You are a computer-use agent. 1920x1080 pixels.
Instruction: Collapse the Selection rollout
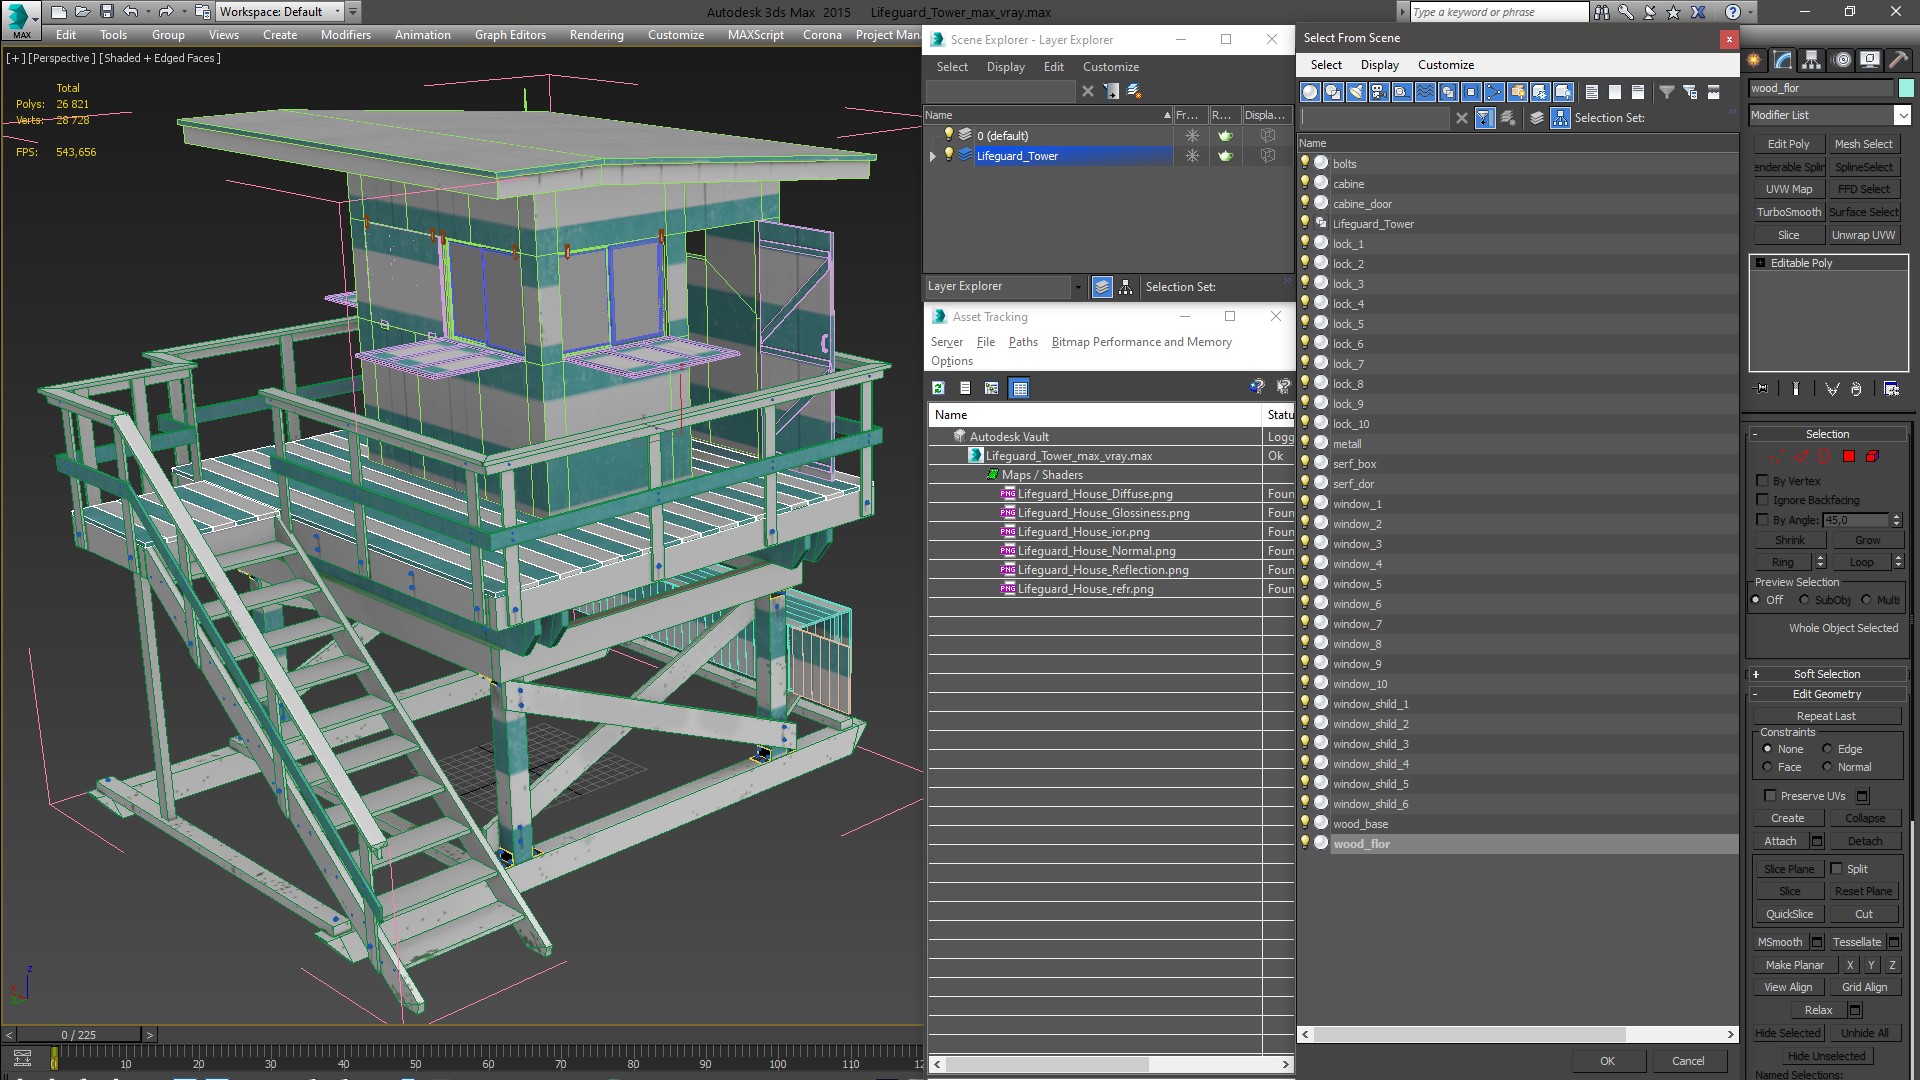click(x=1827, y=434)
